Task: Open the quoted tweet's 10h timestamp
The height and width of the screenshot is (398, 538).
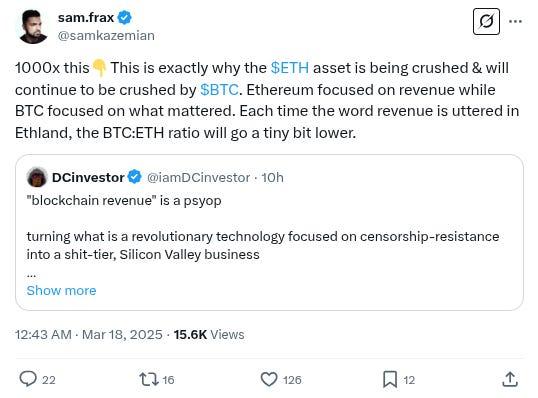Action: 272,178
